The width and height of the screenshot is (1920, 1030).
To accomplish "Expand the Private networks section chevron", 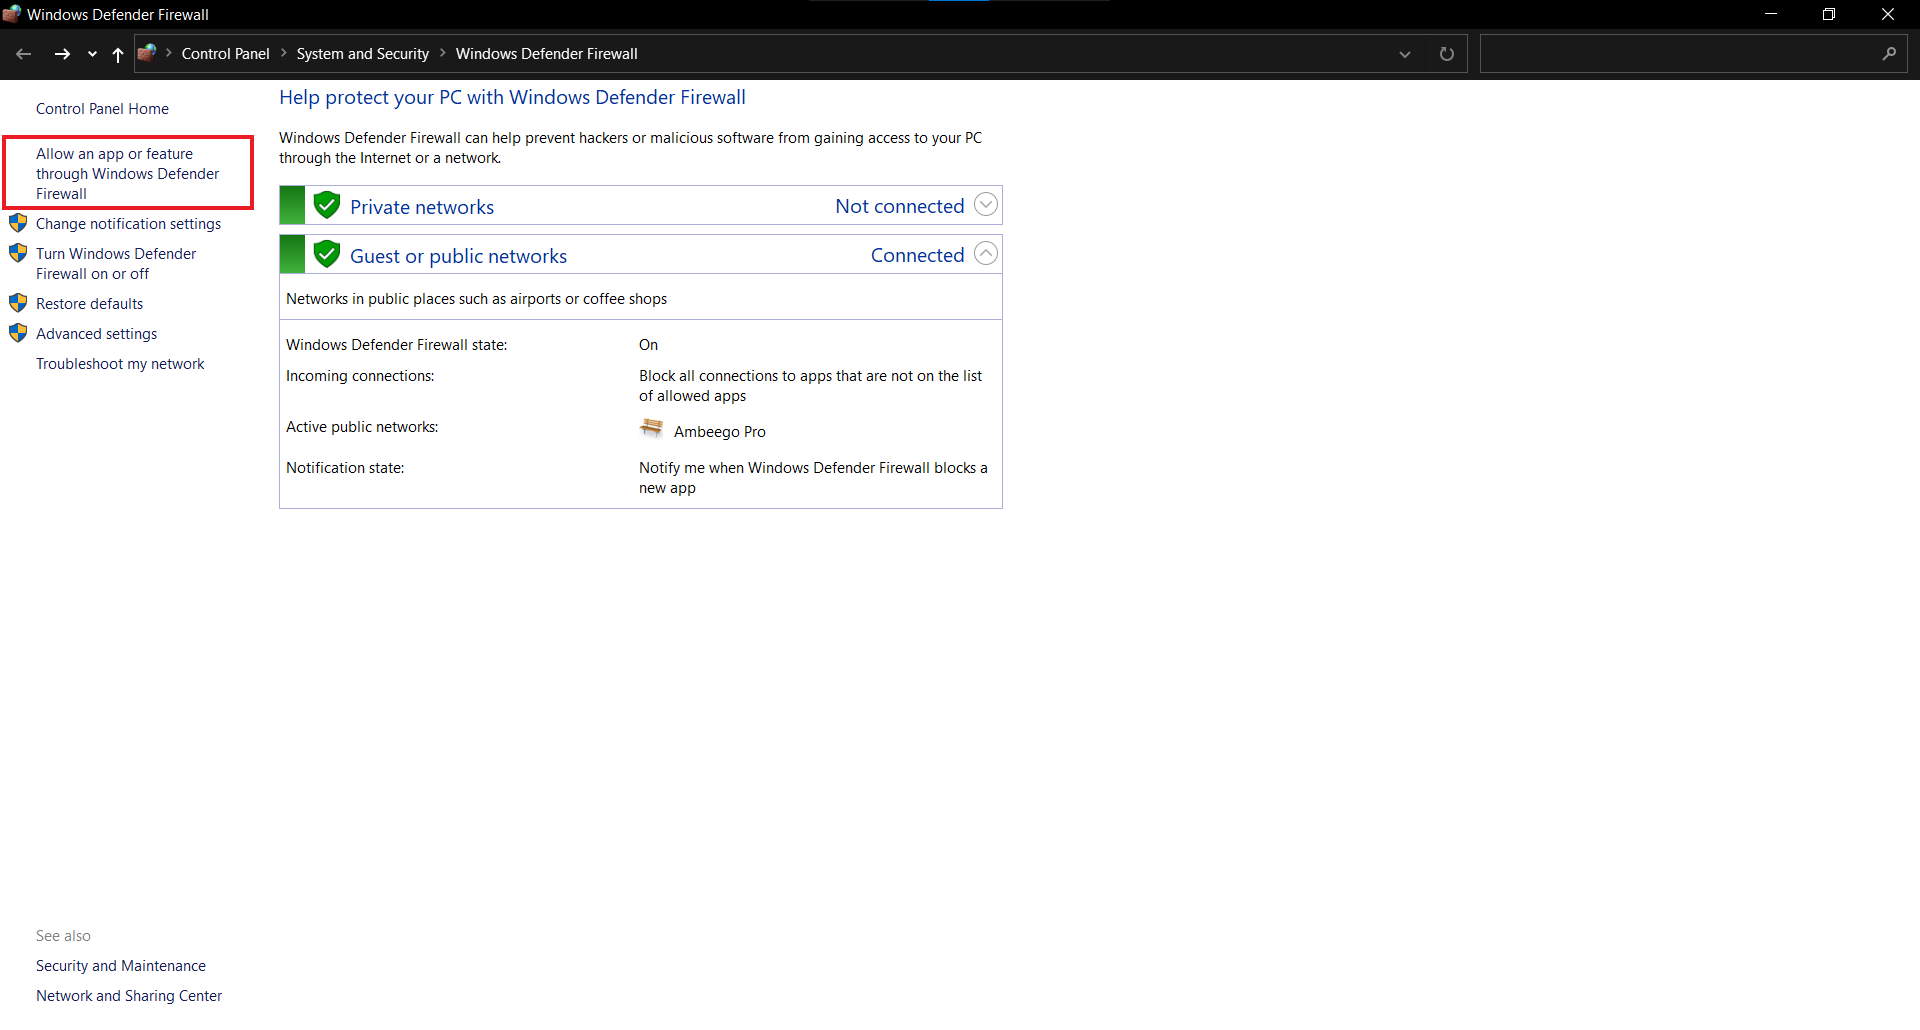I will (985, 205).
